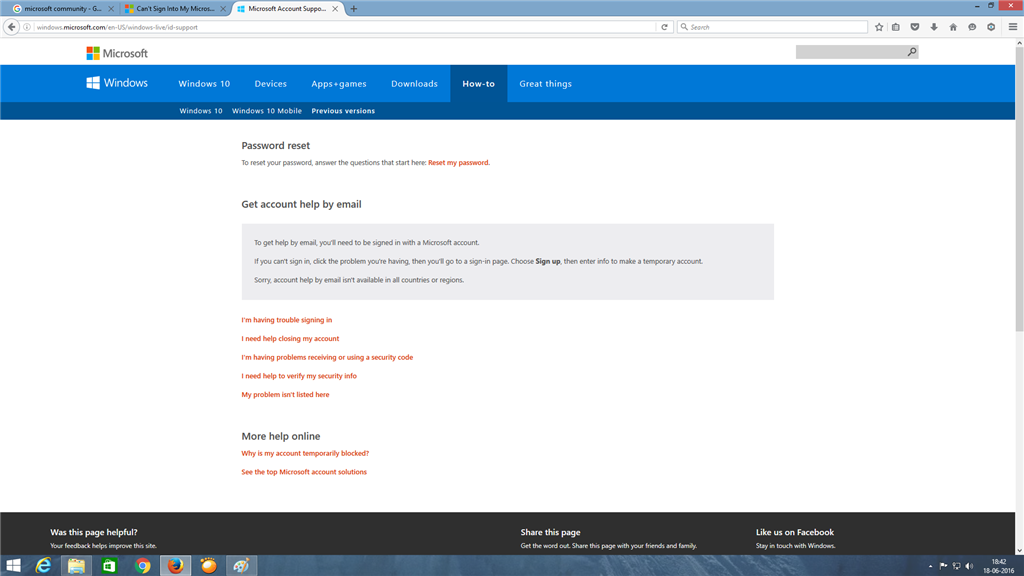Click the Microsoft site search field

click(x=850, y=52)
